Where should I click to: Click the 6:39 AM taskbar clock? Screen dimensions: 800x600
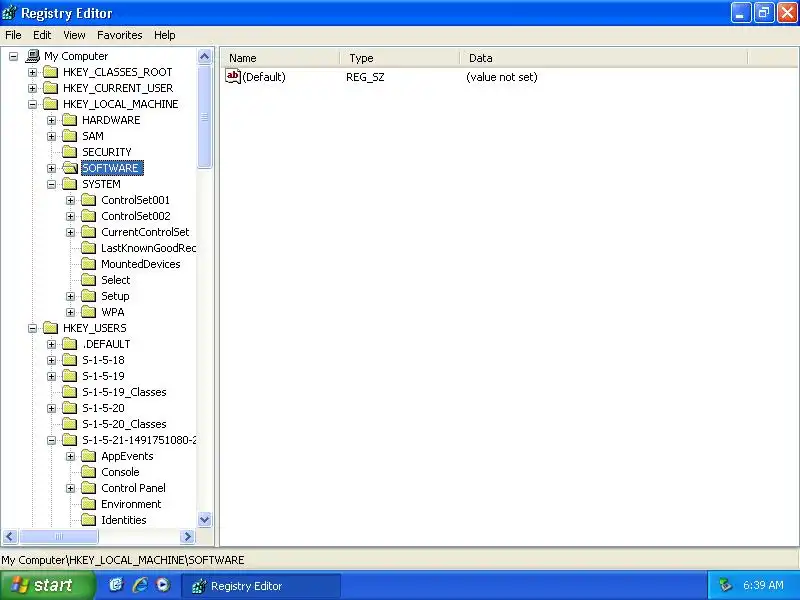(x=763, y=585)
